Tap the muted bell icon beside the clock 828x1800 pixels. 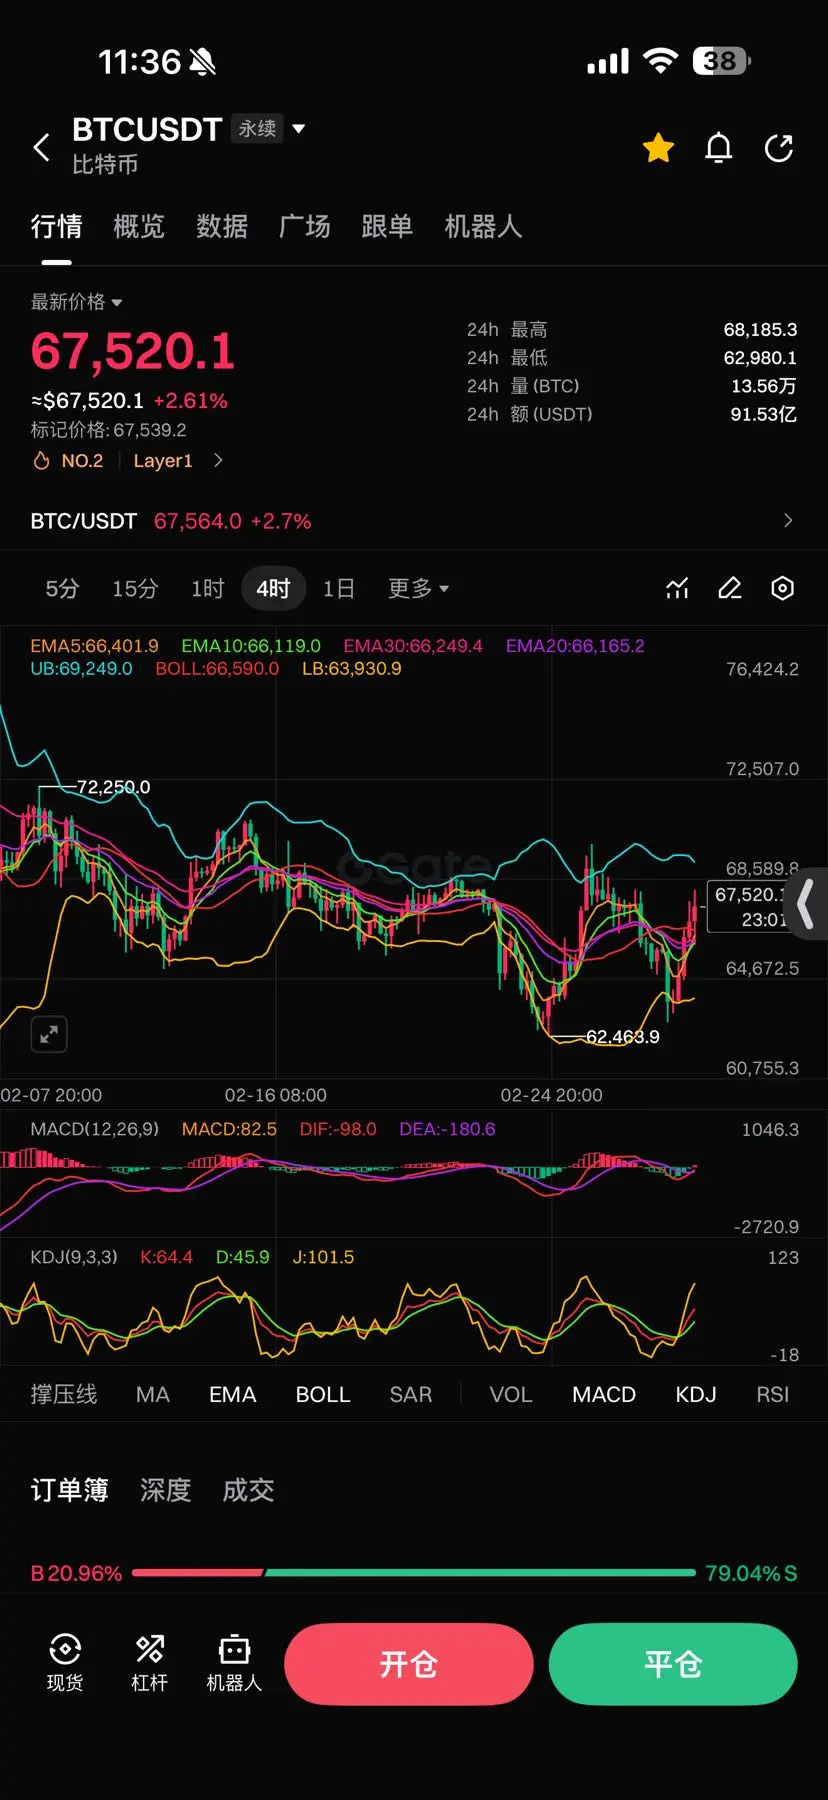coord(202,62)
